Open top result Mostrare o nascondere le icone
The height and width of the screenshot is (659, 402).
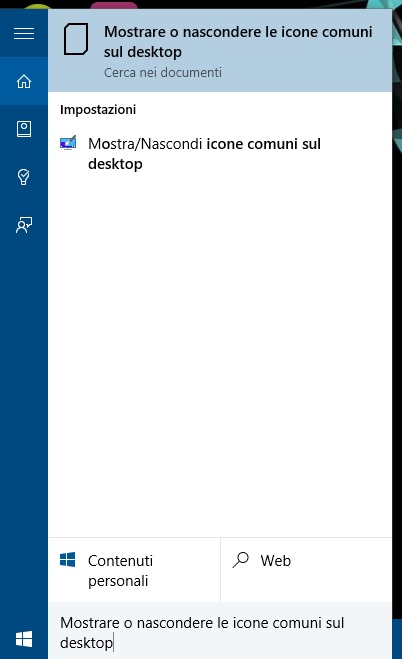[x=220, y=50]
